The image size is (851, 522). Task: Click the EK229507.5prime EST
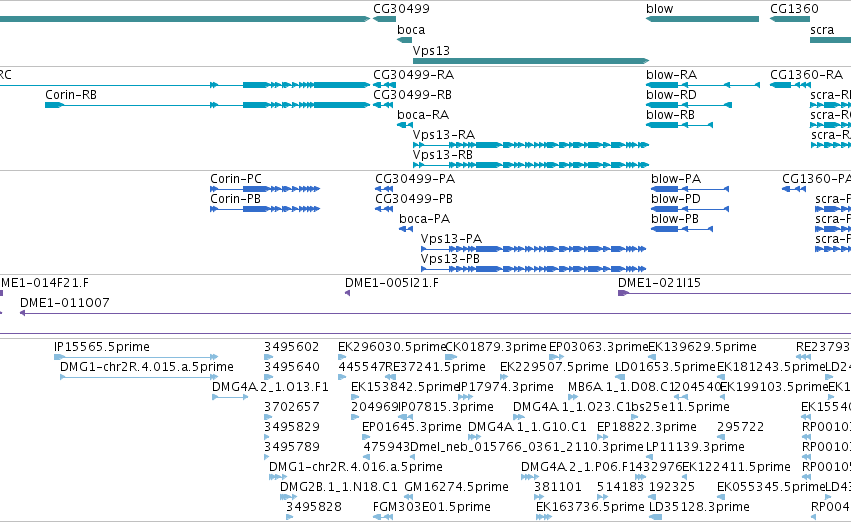tap(503, 377)
